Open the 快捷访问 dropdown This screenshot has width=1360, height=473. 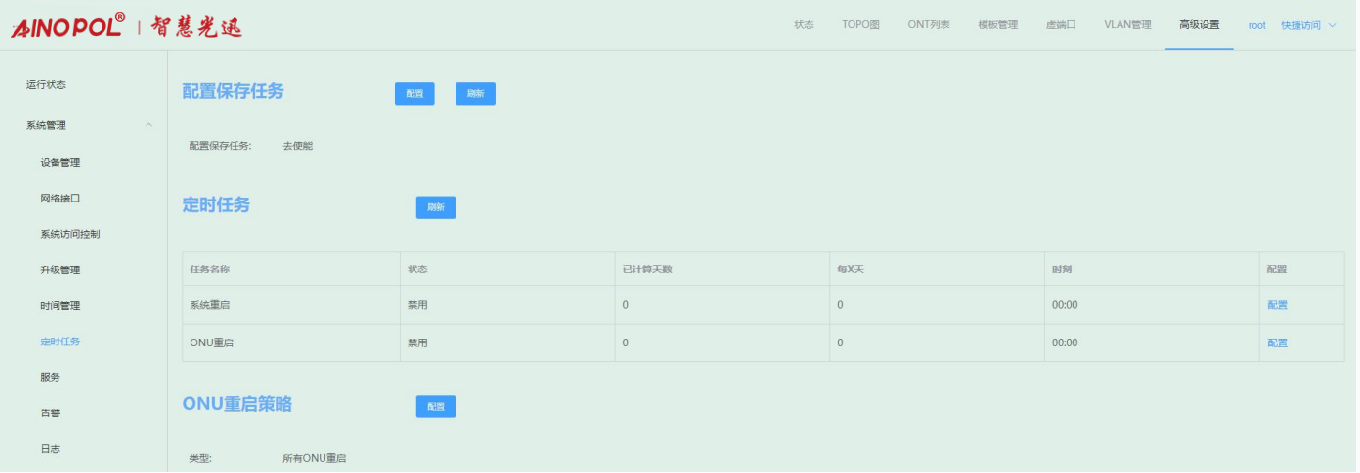point(1308,25)
